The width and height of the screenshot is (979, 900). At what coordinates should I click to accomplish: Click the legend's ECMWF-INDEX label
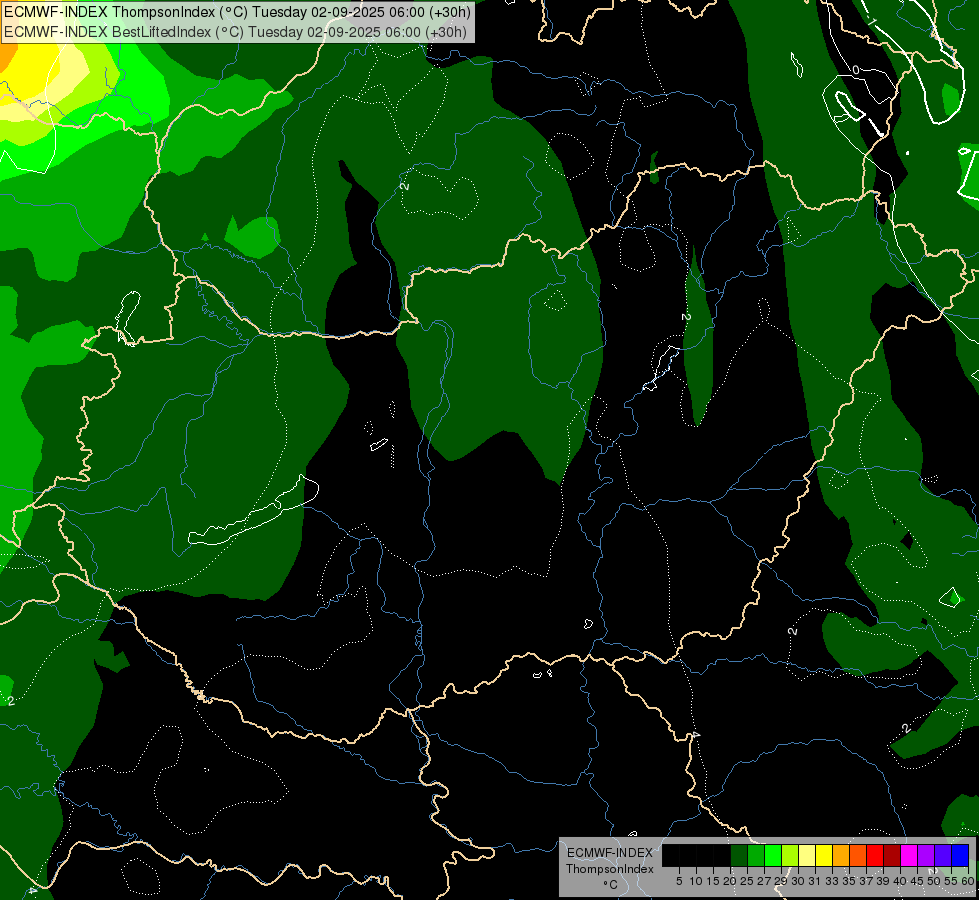click(x=610, y=853)
